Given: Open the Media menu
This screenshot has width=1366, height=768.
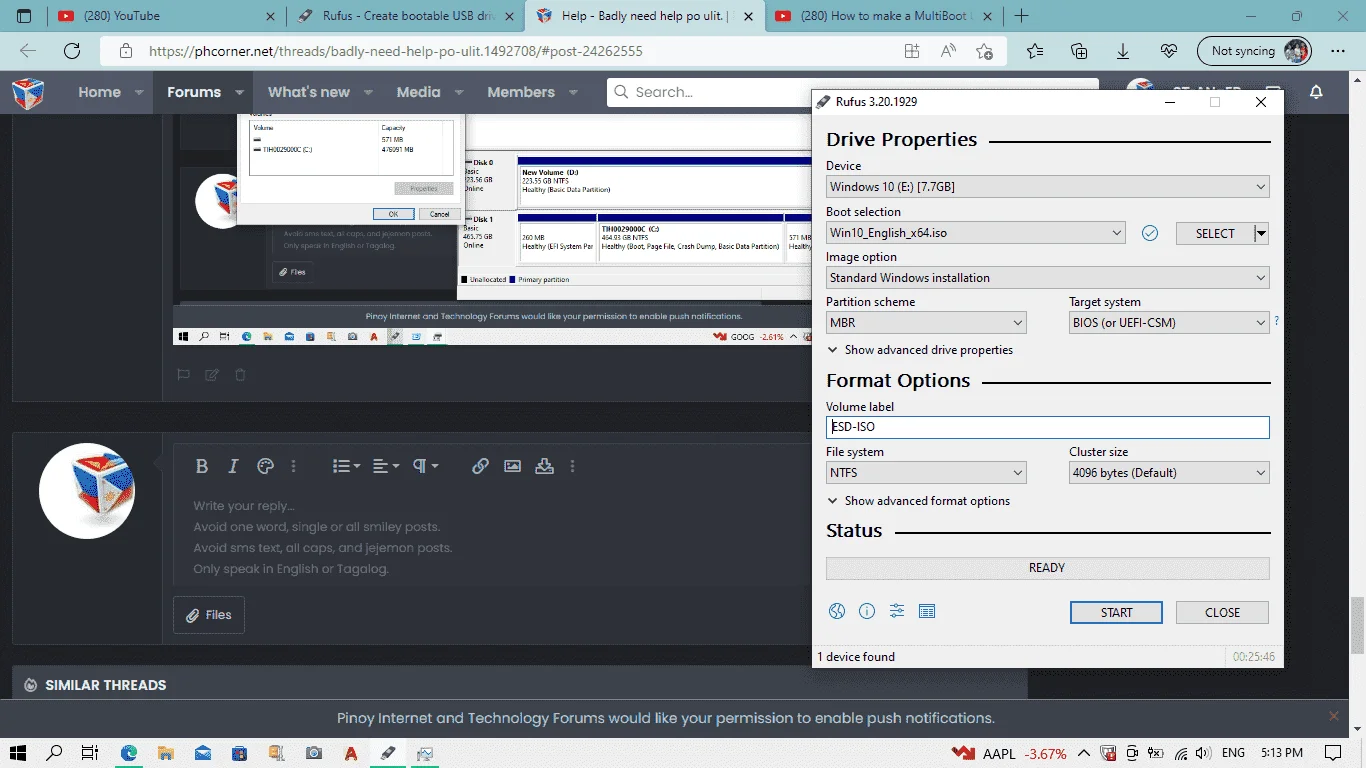Looking at the screenshot, I should [x=418, y=92].
